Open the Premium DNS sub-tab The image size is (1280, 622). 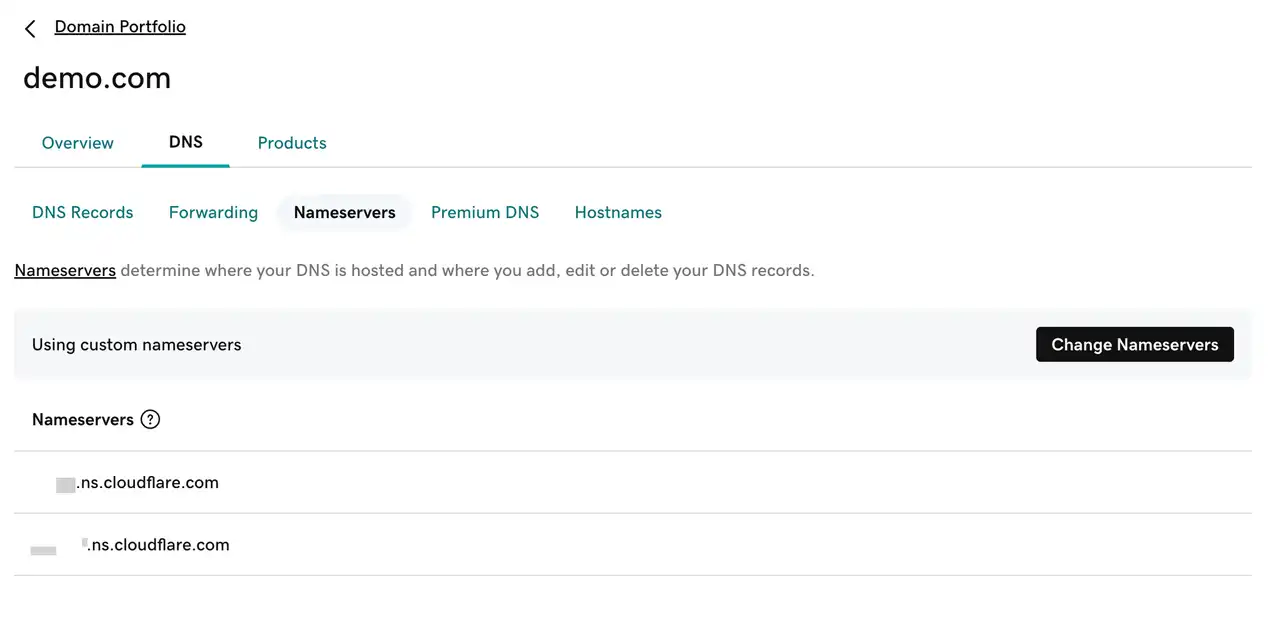click(x=485, y=212)
